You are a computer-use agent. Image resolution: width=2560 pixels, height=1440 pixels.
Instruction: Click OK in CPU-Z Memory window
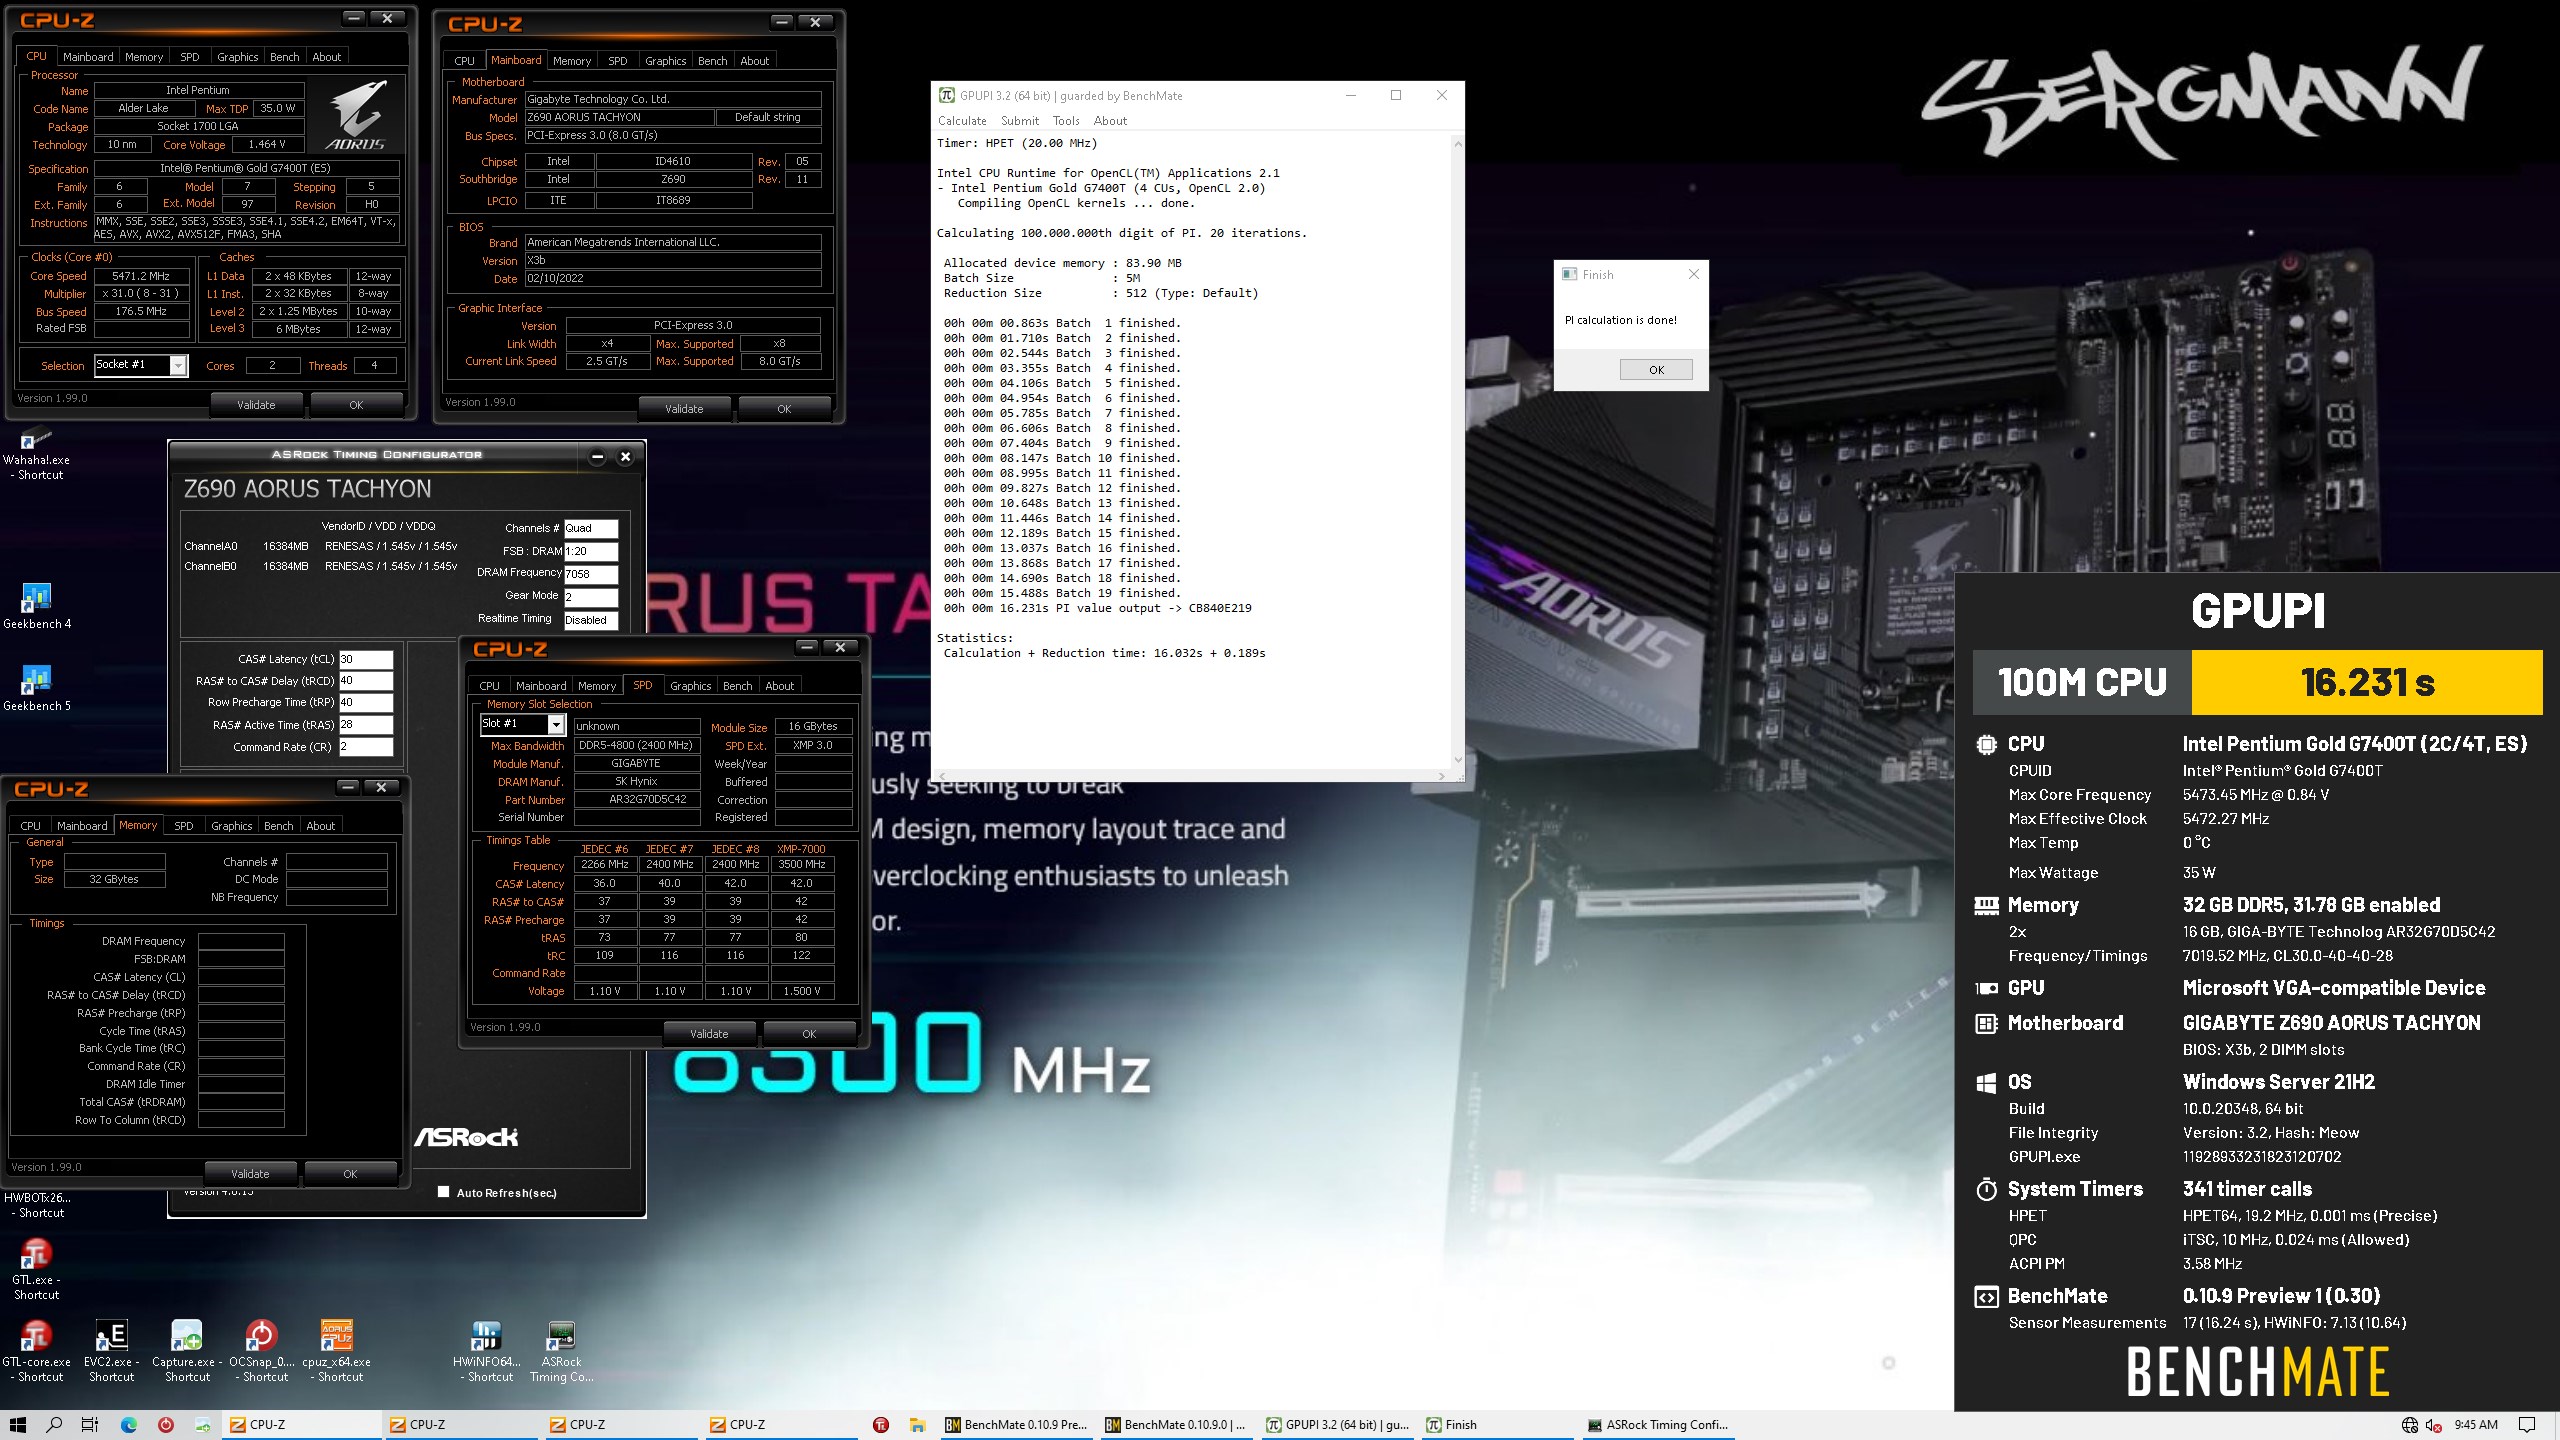point(350,1174)
